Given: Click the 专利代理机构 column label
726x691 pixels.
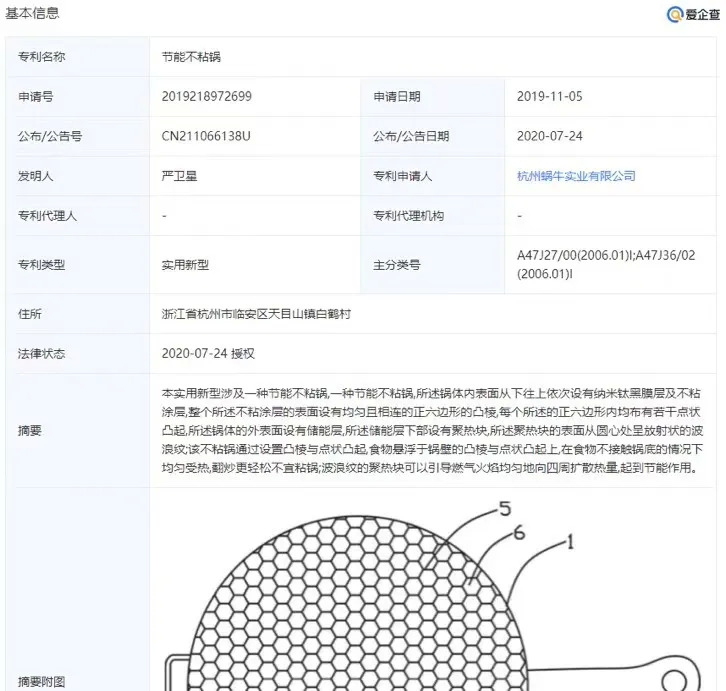Looking at the screenshot, I should pyautogui.click(x=408, y=216).
